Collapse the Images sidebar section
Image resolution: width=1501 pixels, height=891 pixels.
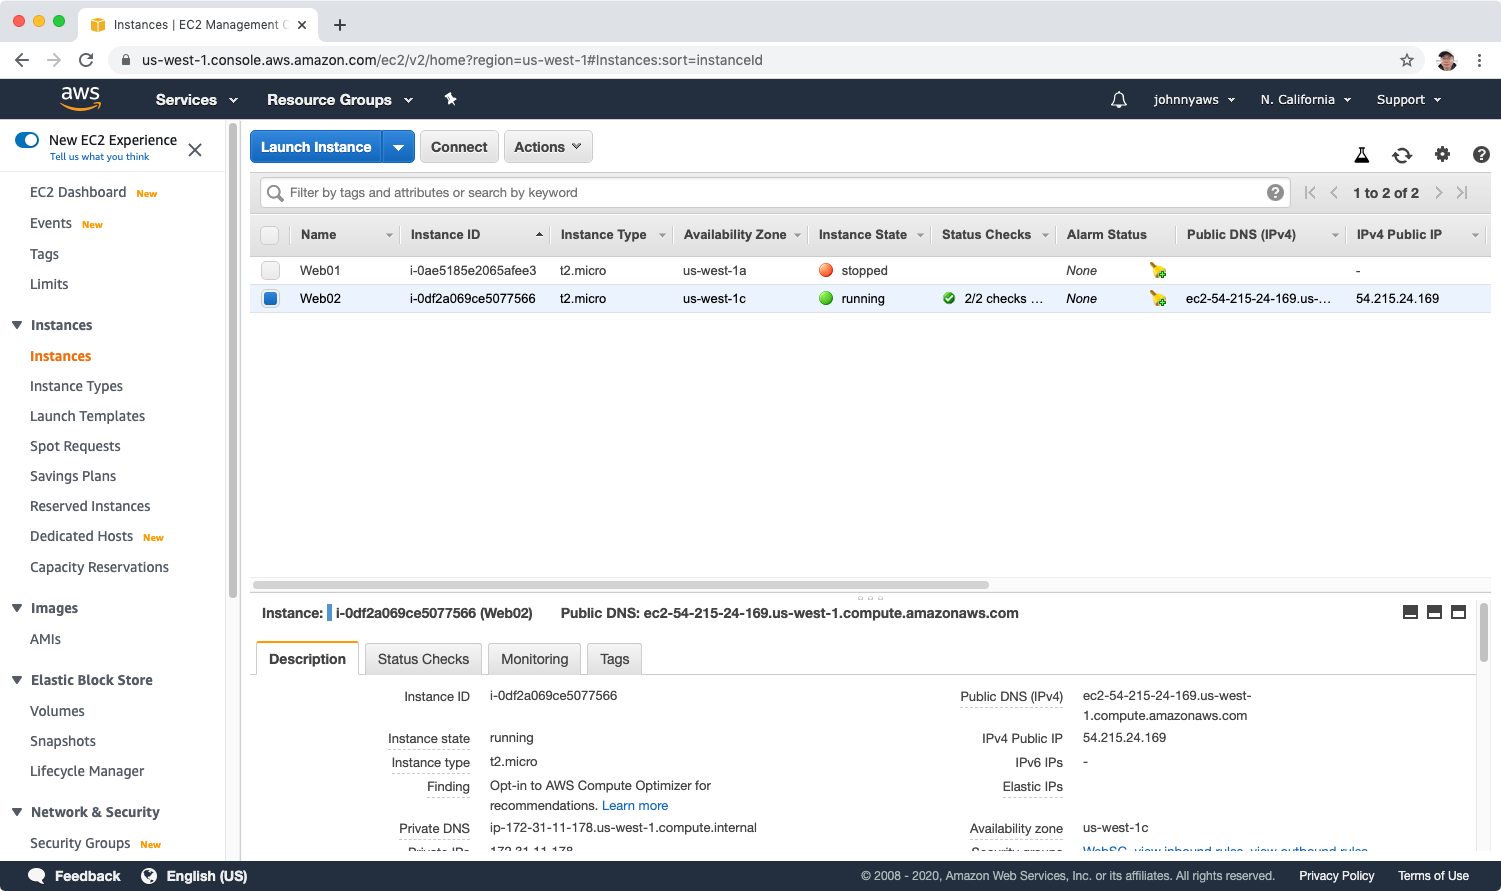click(x=17, y=608)
